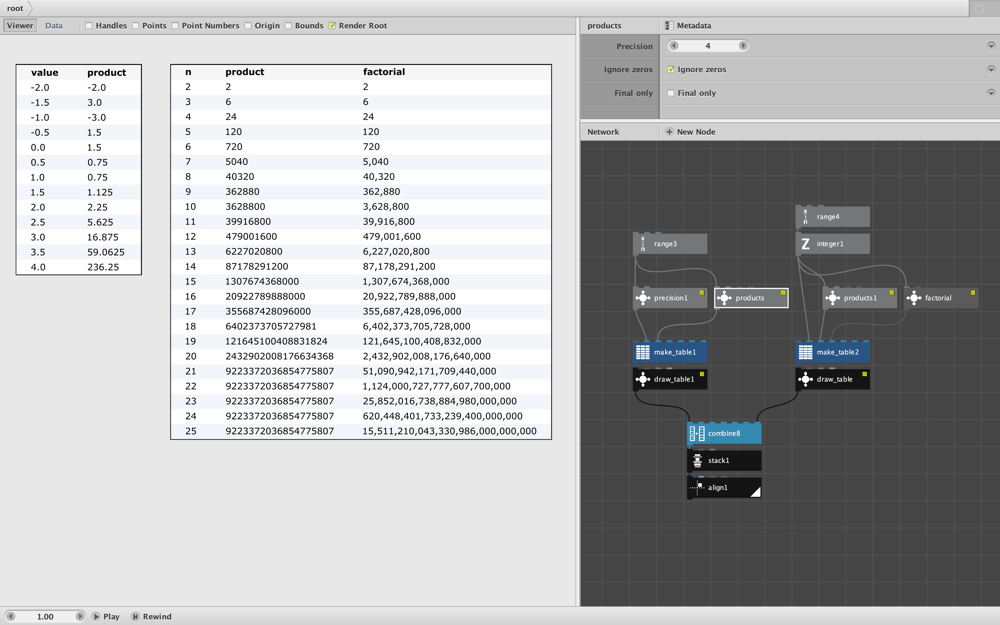Click the Precision value field
1000x625 pixels.
coord(708,46)
